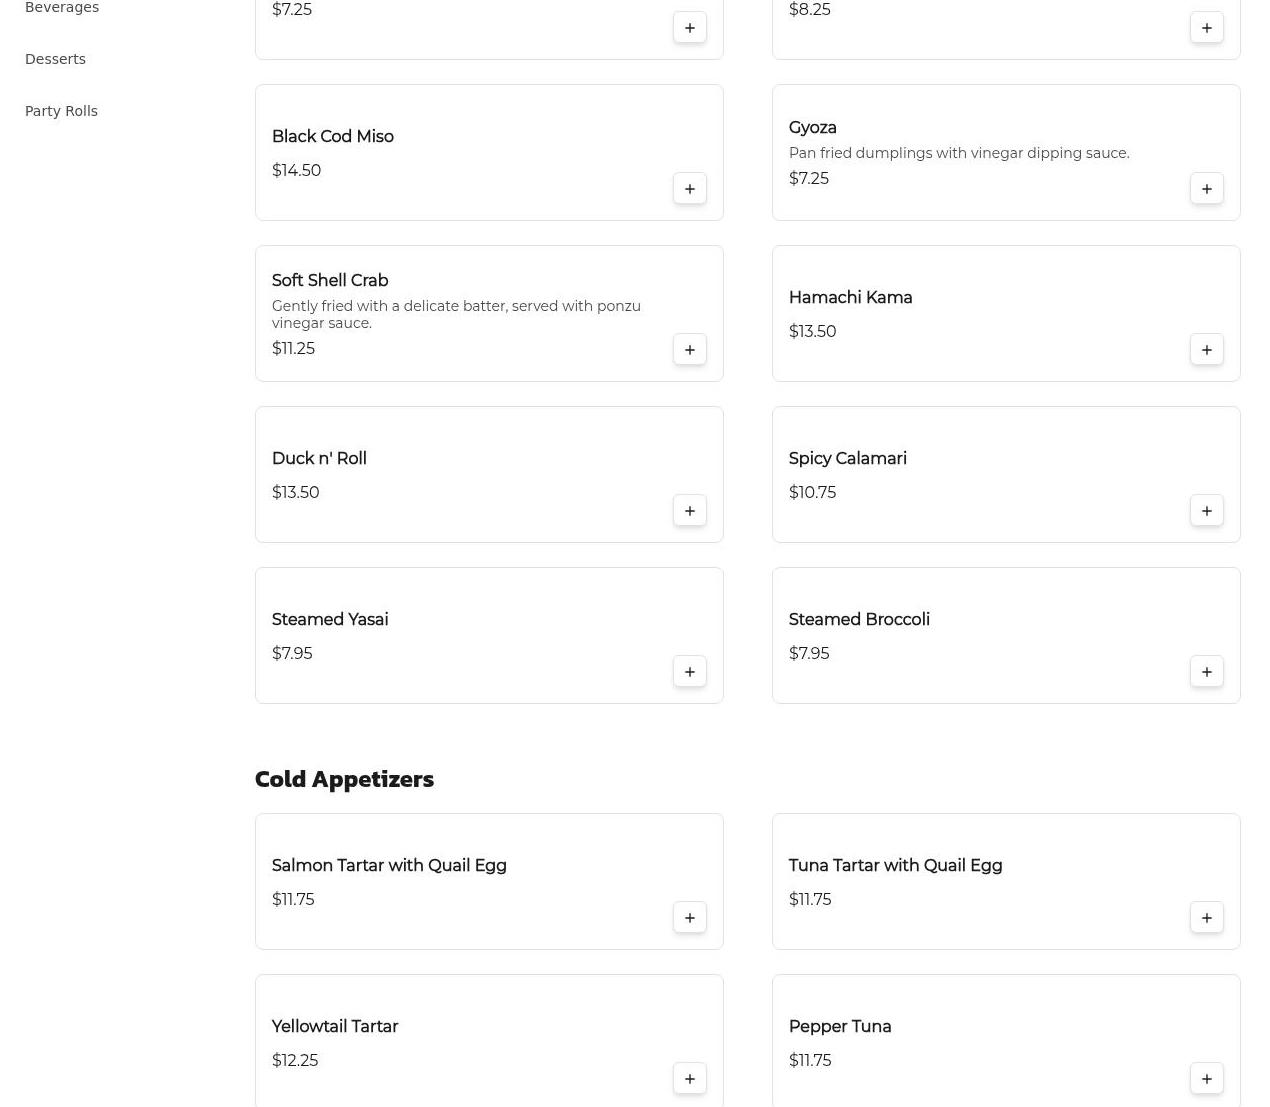
Task: Add Hamachi Kama using plus button
Action: pyautogui.click(x=1206, y=350)
